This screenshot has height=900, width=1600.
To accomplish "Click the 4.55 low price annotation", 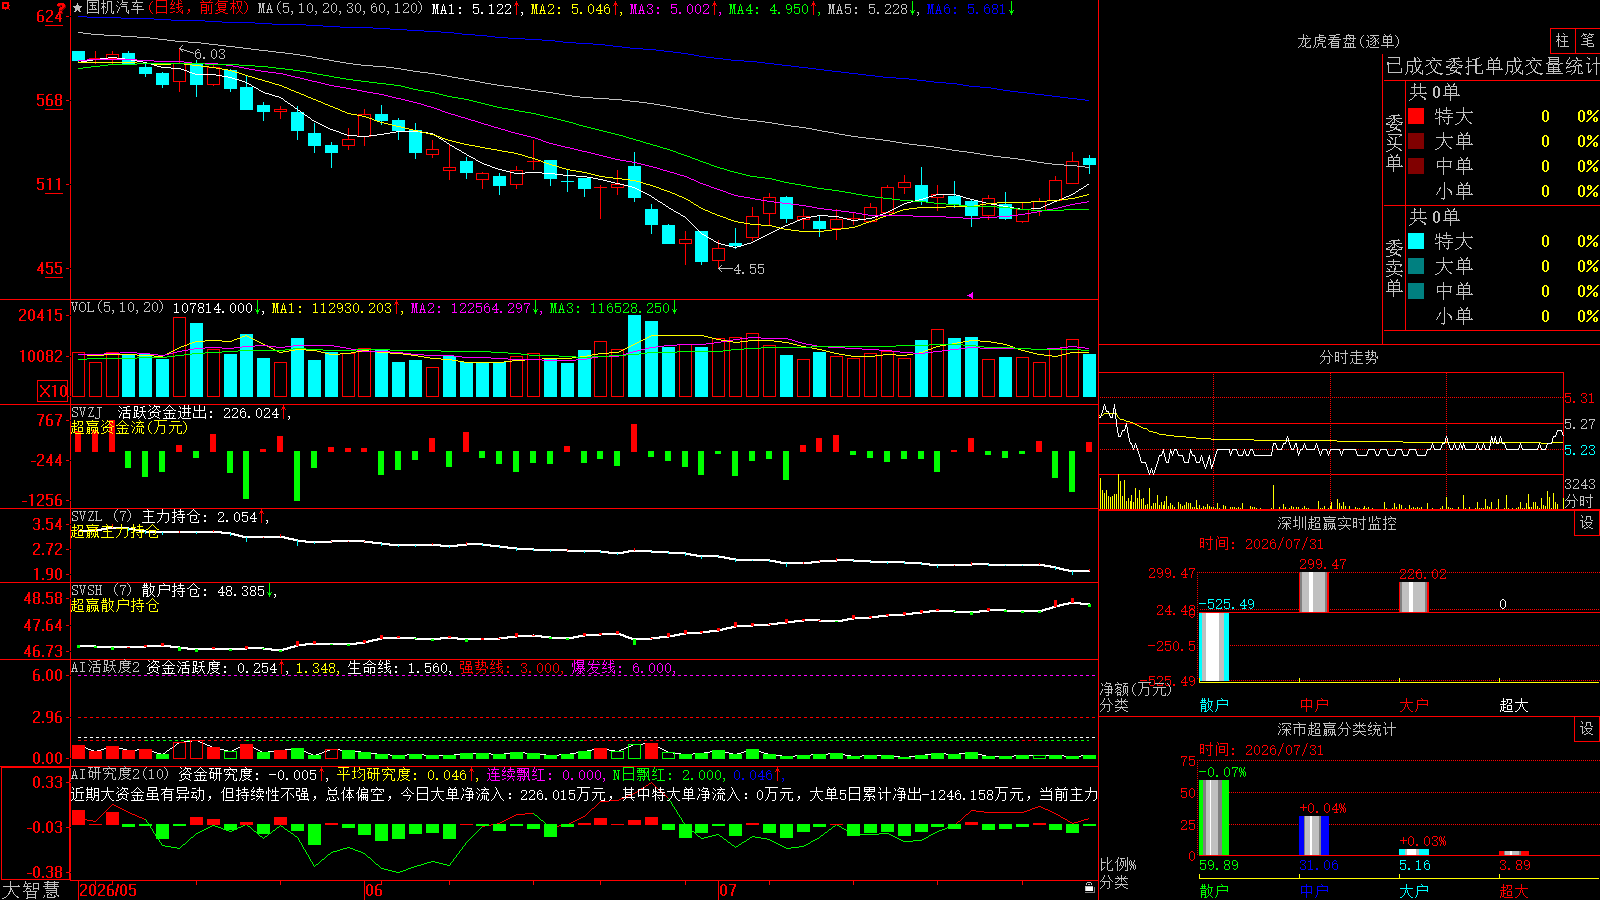I will click(749, 269).
